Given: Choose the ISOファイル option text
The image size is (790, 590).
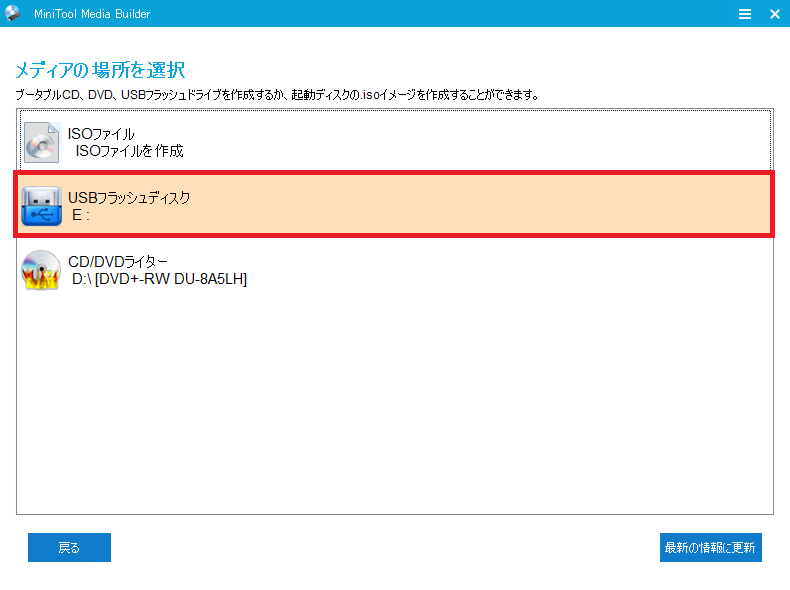Looking at the screenshot, I should tap(101, 134).
